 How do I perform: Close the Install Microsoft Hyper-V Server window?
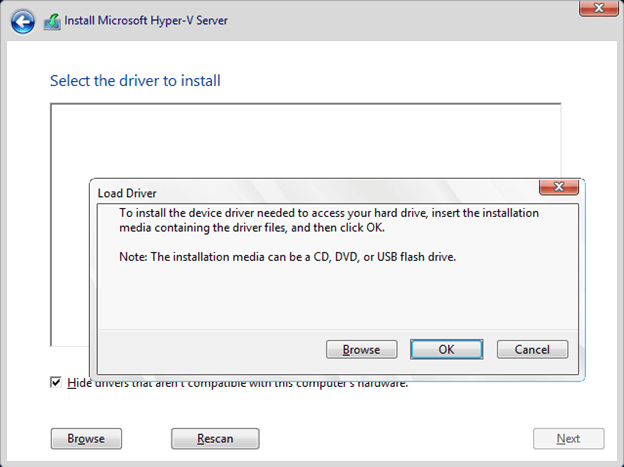coord(596,8)
